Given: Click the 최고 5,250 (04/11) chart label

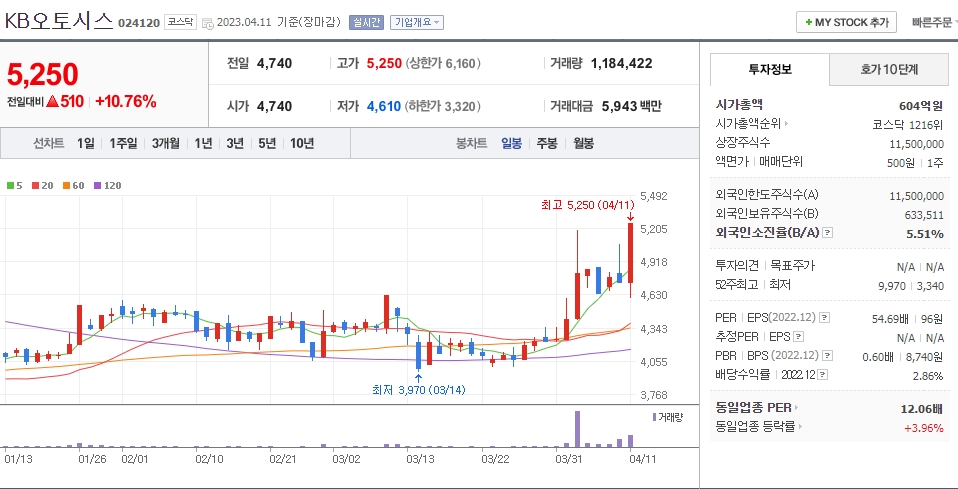Looking at the screenshot, I should (588, 205).
